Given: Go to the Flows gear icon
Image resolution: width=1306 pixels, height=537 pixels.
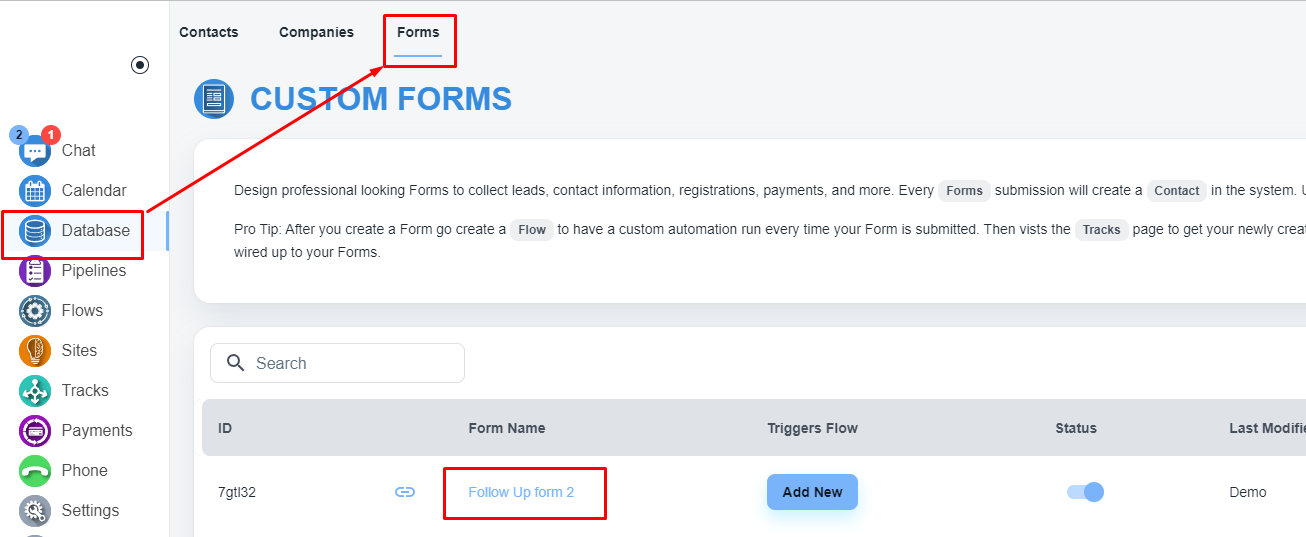Looking at the screenshot, I should pos(35,311).
